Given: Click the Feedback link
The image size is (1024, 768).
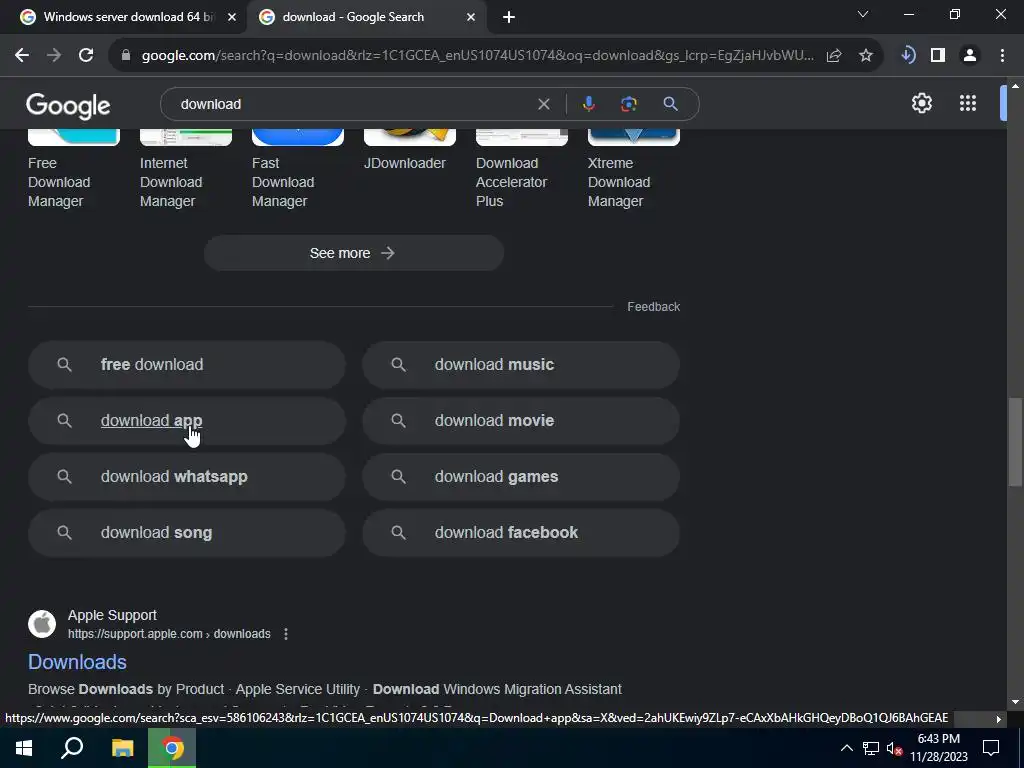Looking at the screenshot, I should pyautogui.click(x=653, y=306).
